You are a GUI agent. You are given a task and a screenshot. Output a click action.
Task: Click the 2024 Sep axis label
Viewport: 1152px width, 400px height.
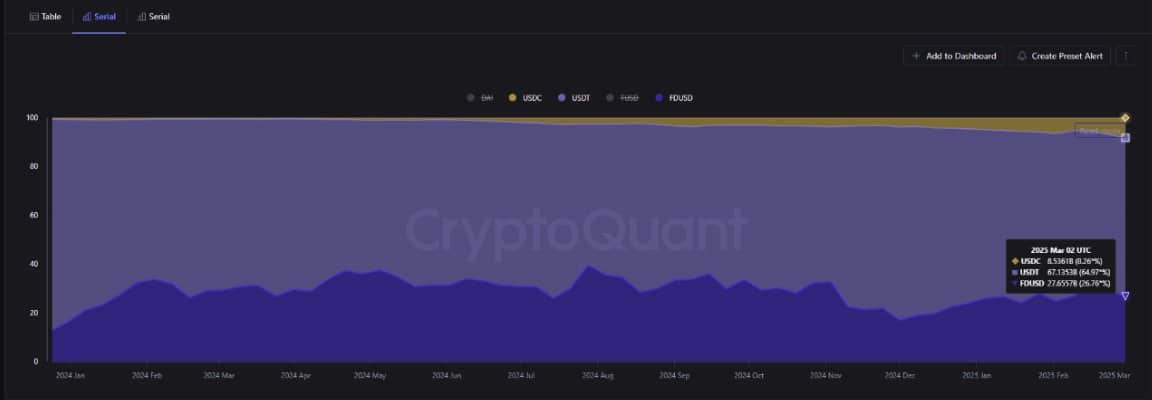[674, 375]
